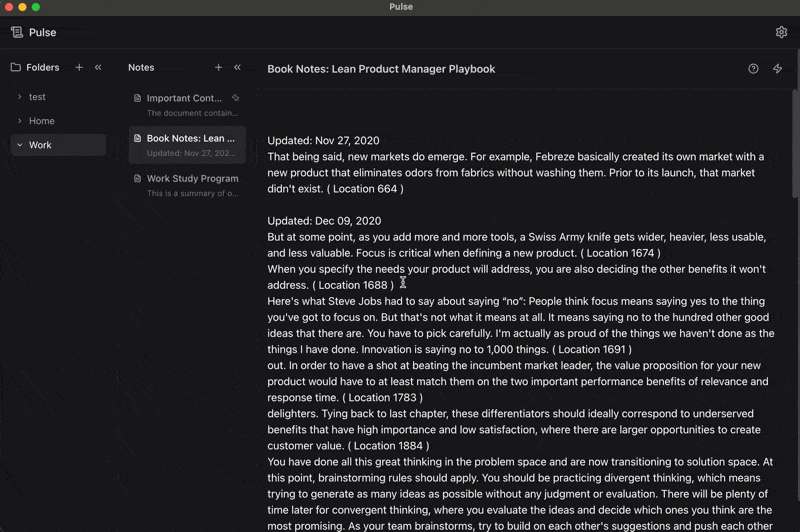Click the Pulse app logo icon
Viewport: 800px width, 532px height.
tap(17, 32)
